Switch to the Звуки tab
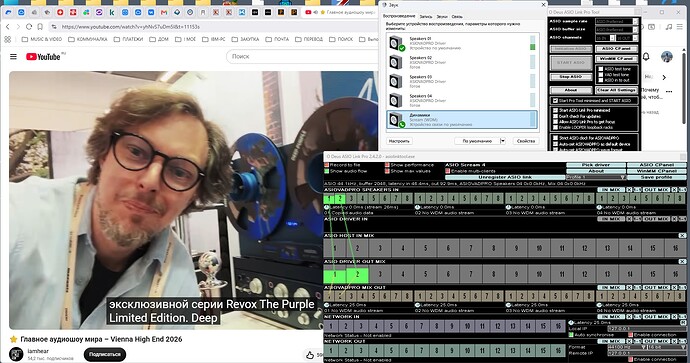690x363 pixels. click(x=442, y=16)
